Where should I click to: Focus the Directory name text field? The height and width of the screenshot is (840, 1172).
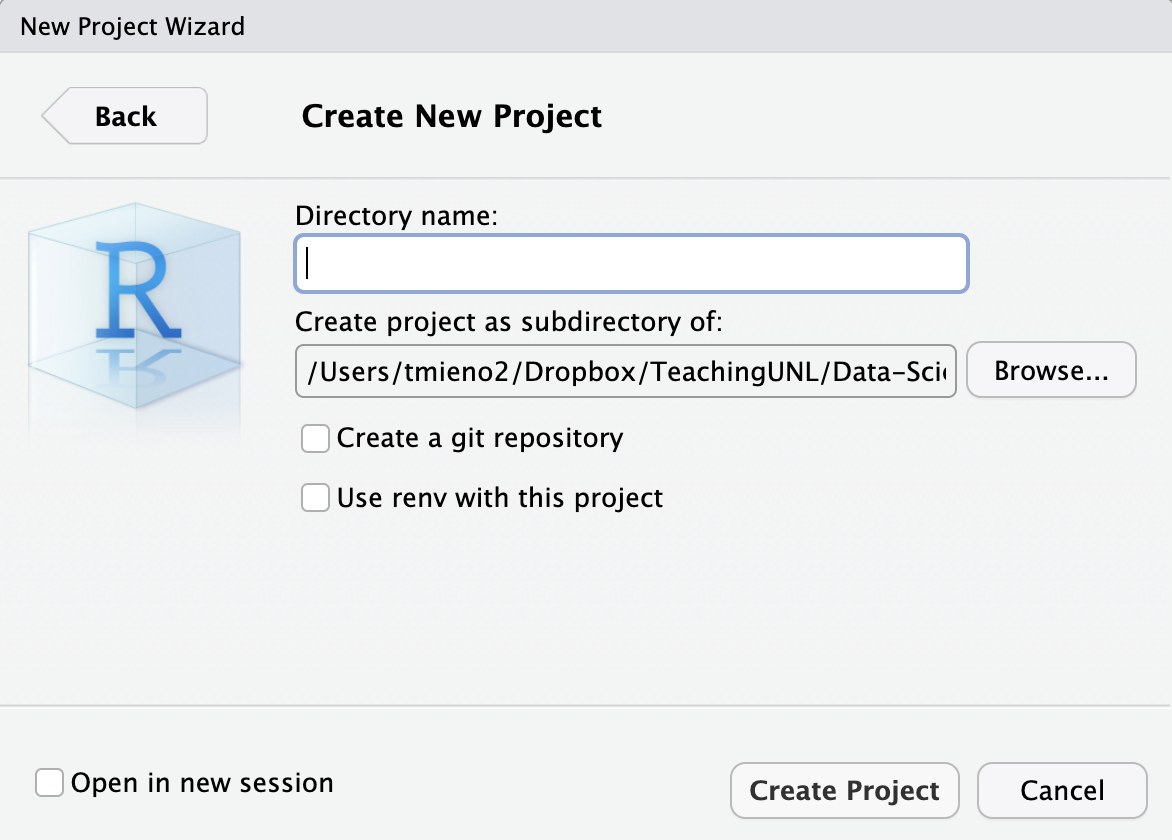[631, 264]
